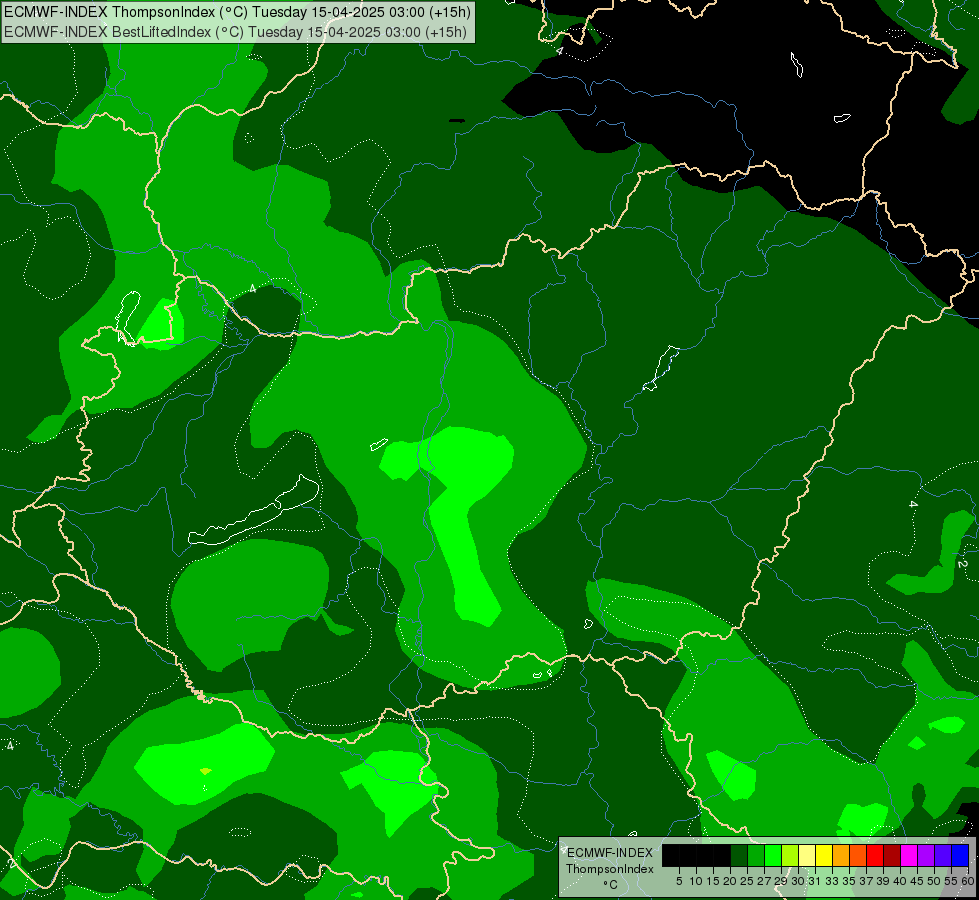Click legend tick value '39'
Screen dimensions: 979x900
click(x=883, y=881)
